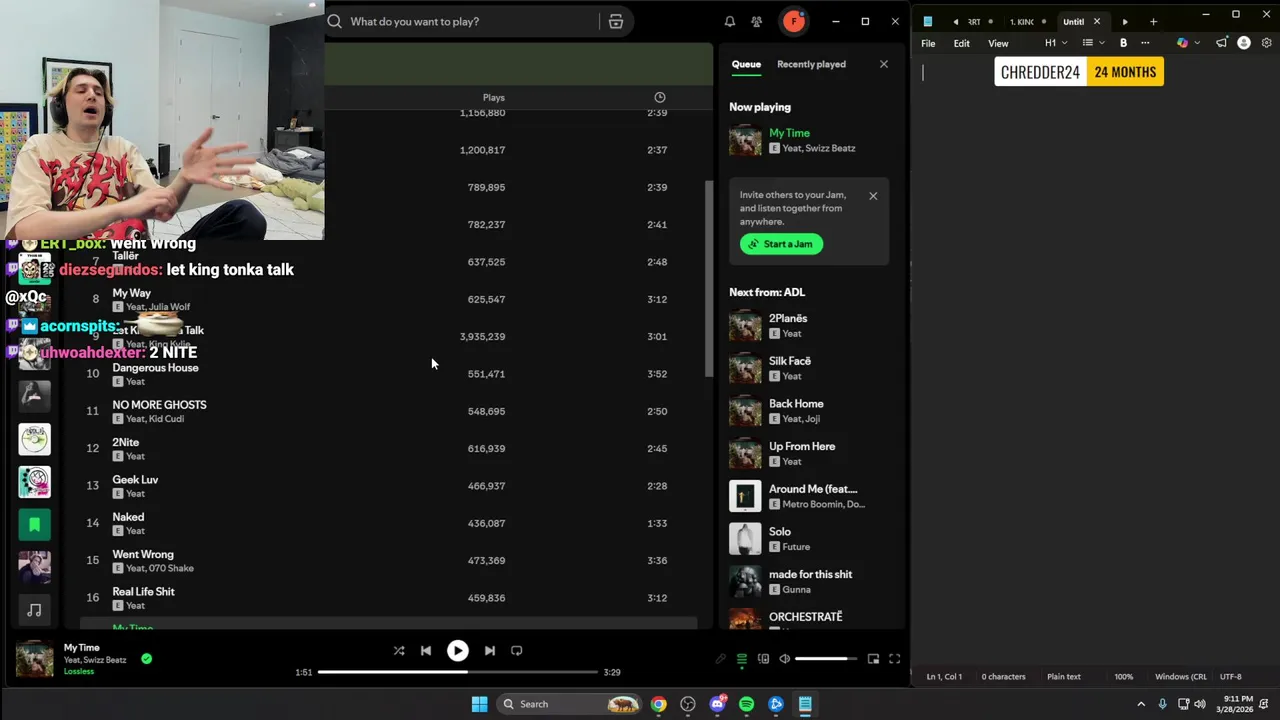
Task: Open the Notepad account avatar
Action: (x=1244, y=43)
